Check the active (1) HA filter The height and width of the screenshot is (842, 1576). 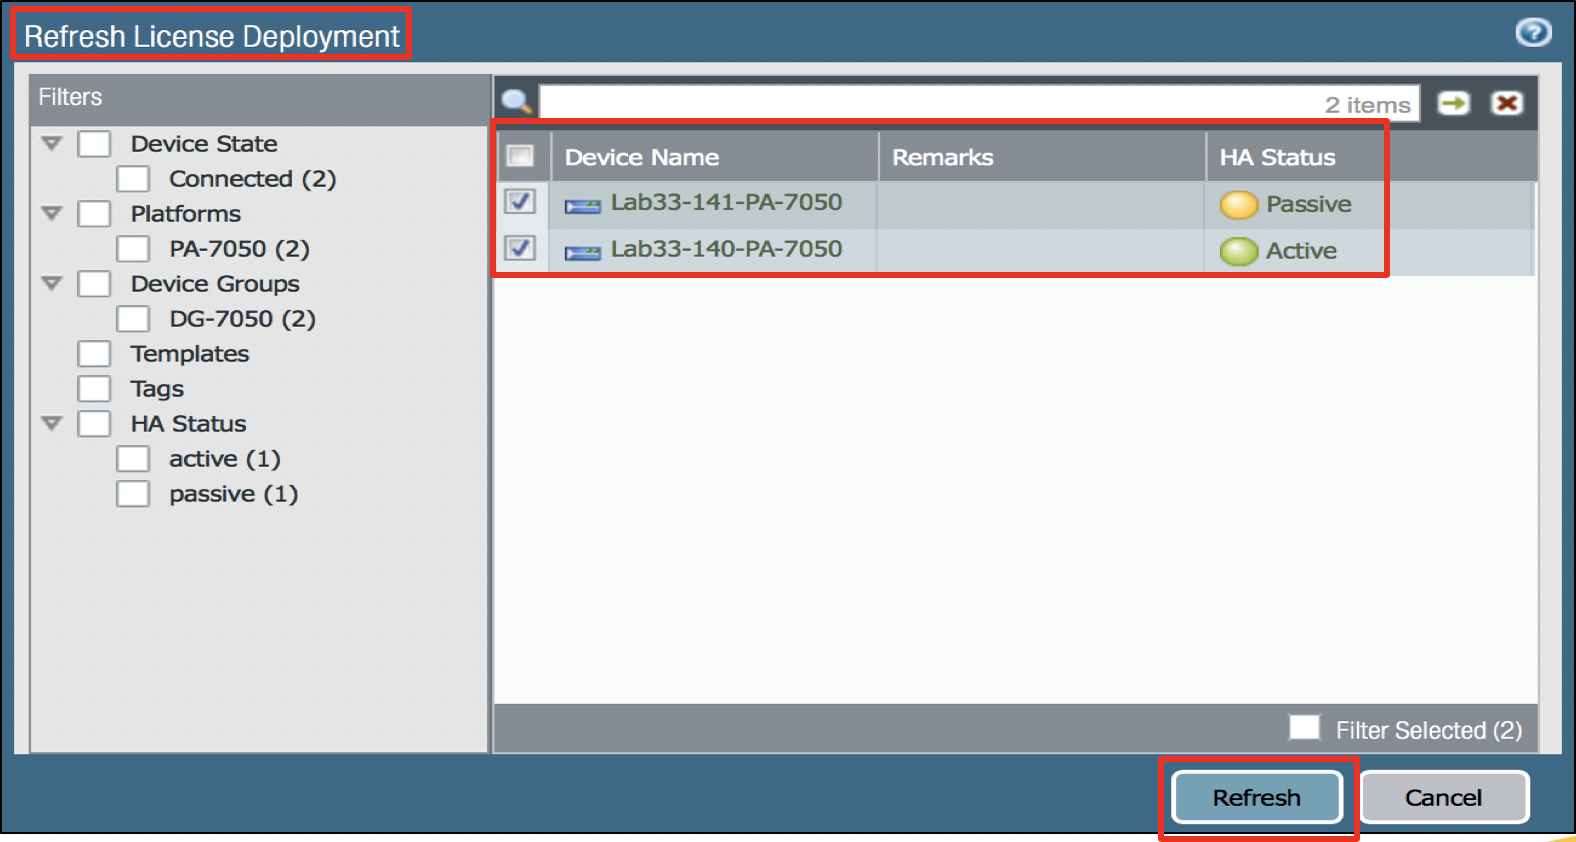click(x=133, y=459)
